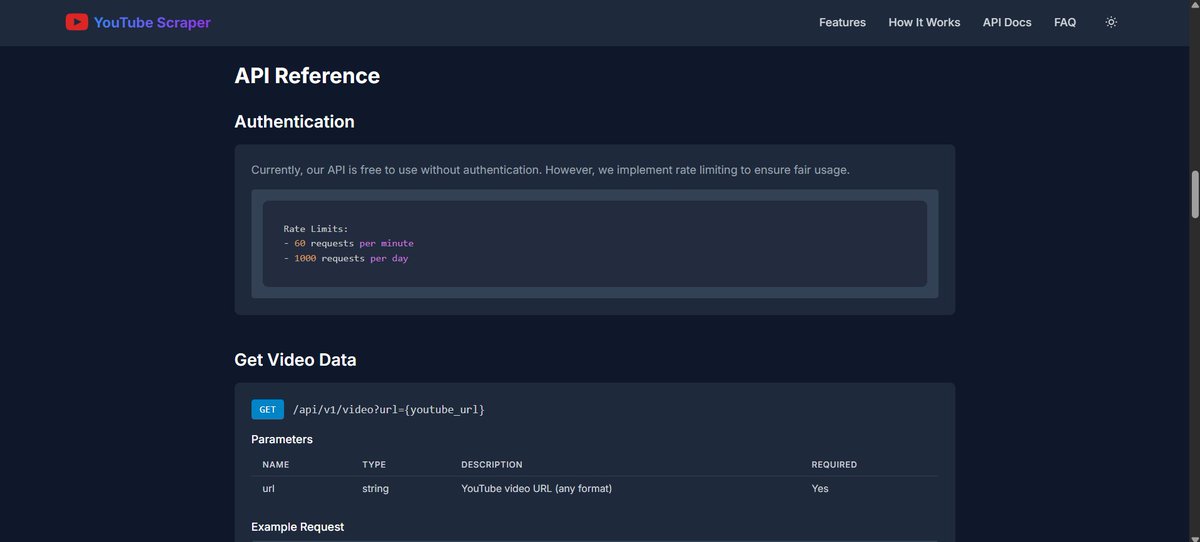
Task: Click the NAME column header
Action: tap(275, 465)
